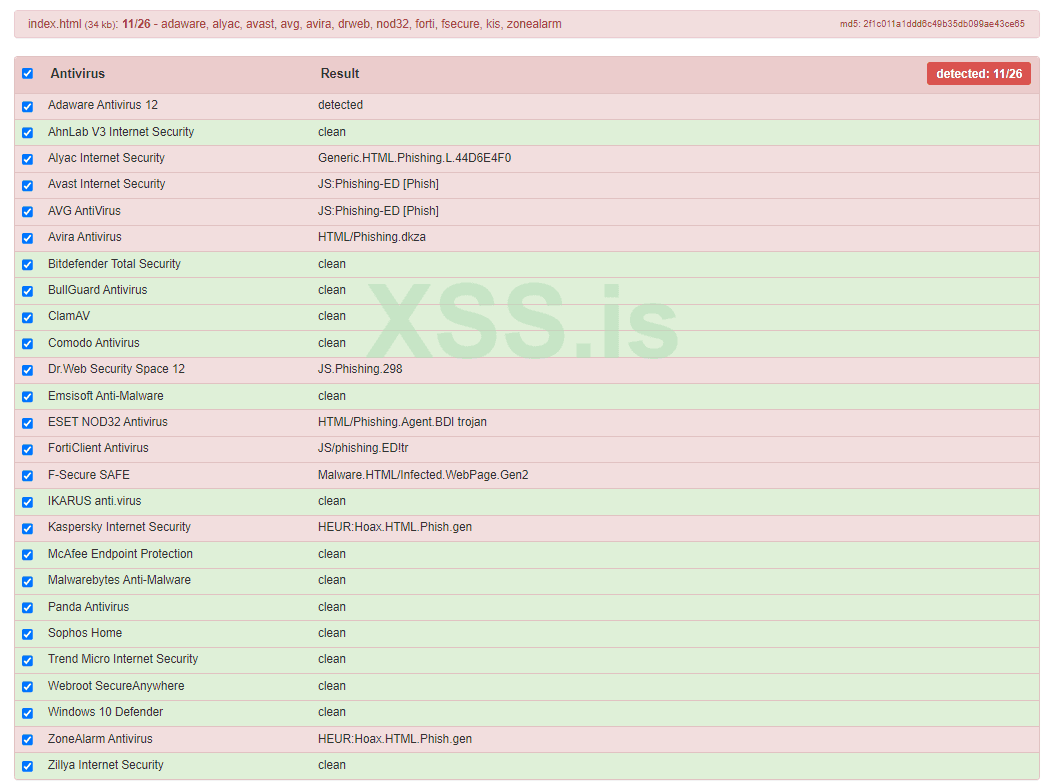Click the 'F-Secure SAFE' name
The height and width of the screenshot is (784, 1044).
[89, 475]
